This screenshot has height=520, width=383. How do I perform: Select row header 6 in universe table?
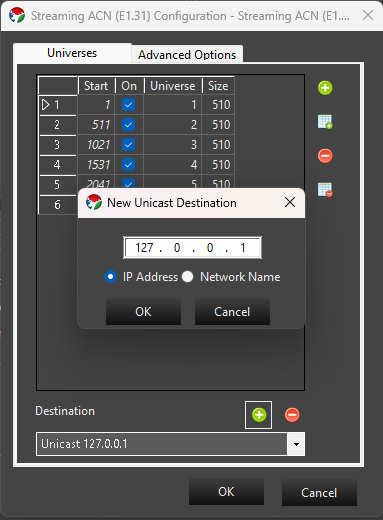[x=58, y=204]
